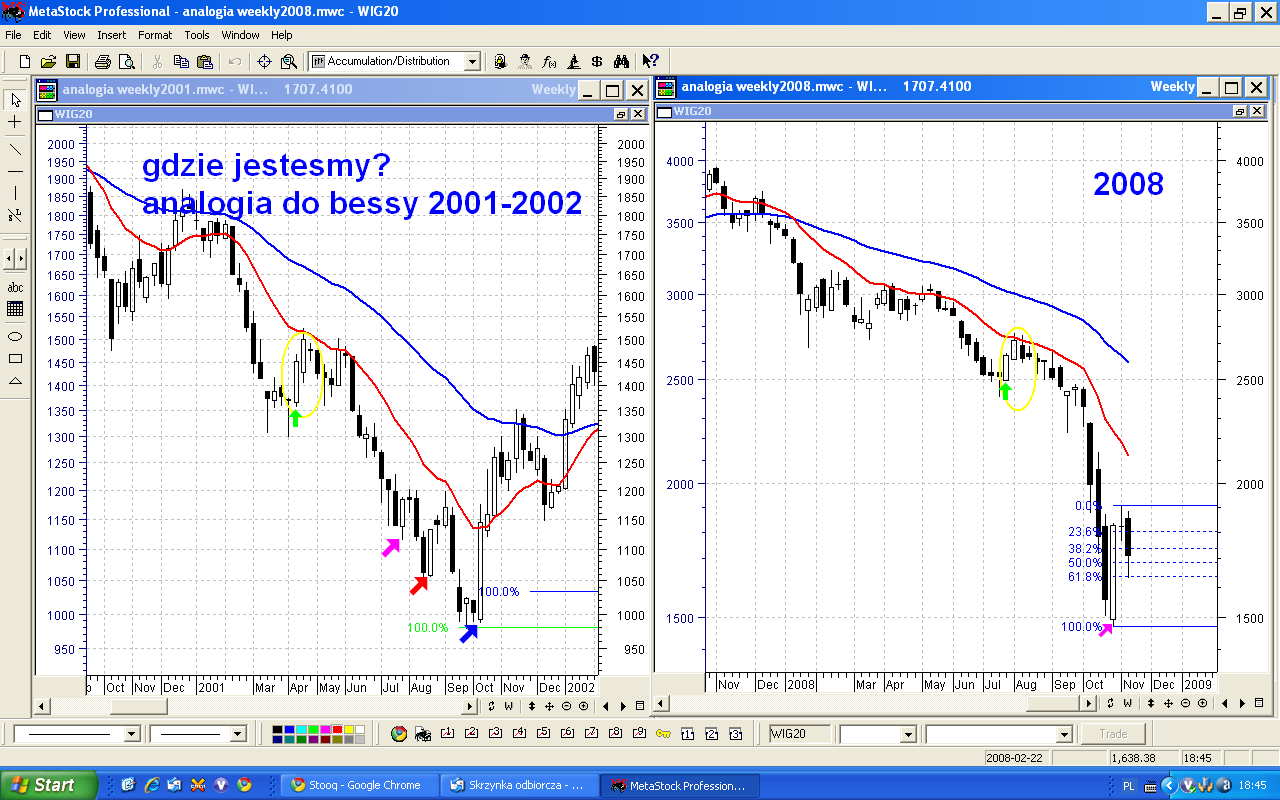Select the vertical line tool

tap(15, 194)
